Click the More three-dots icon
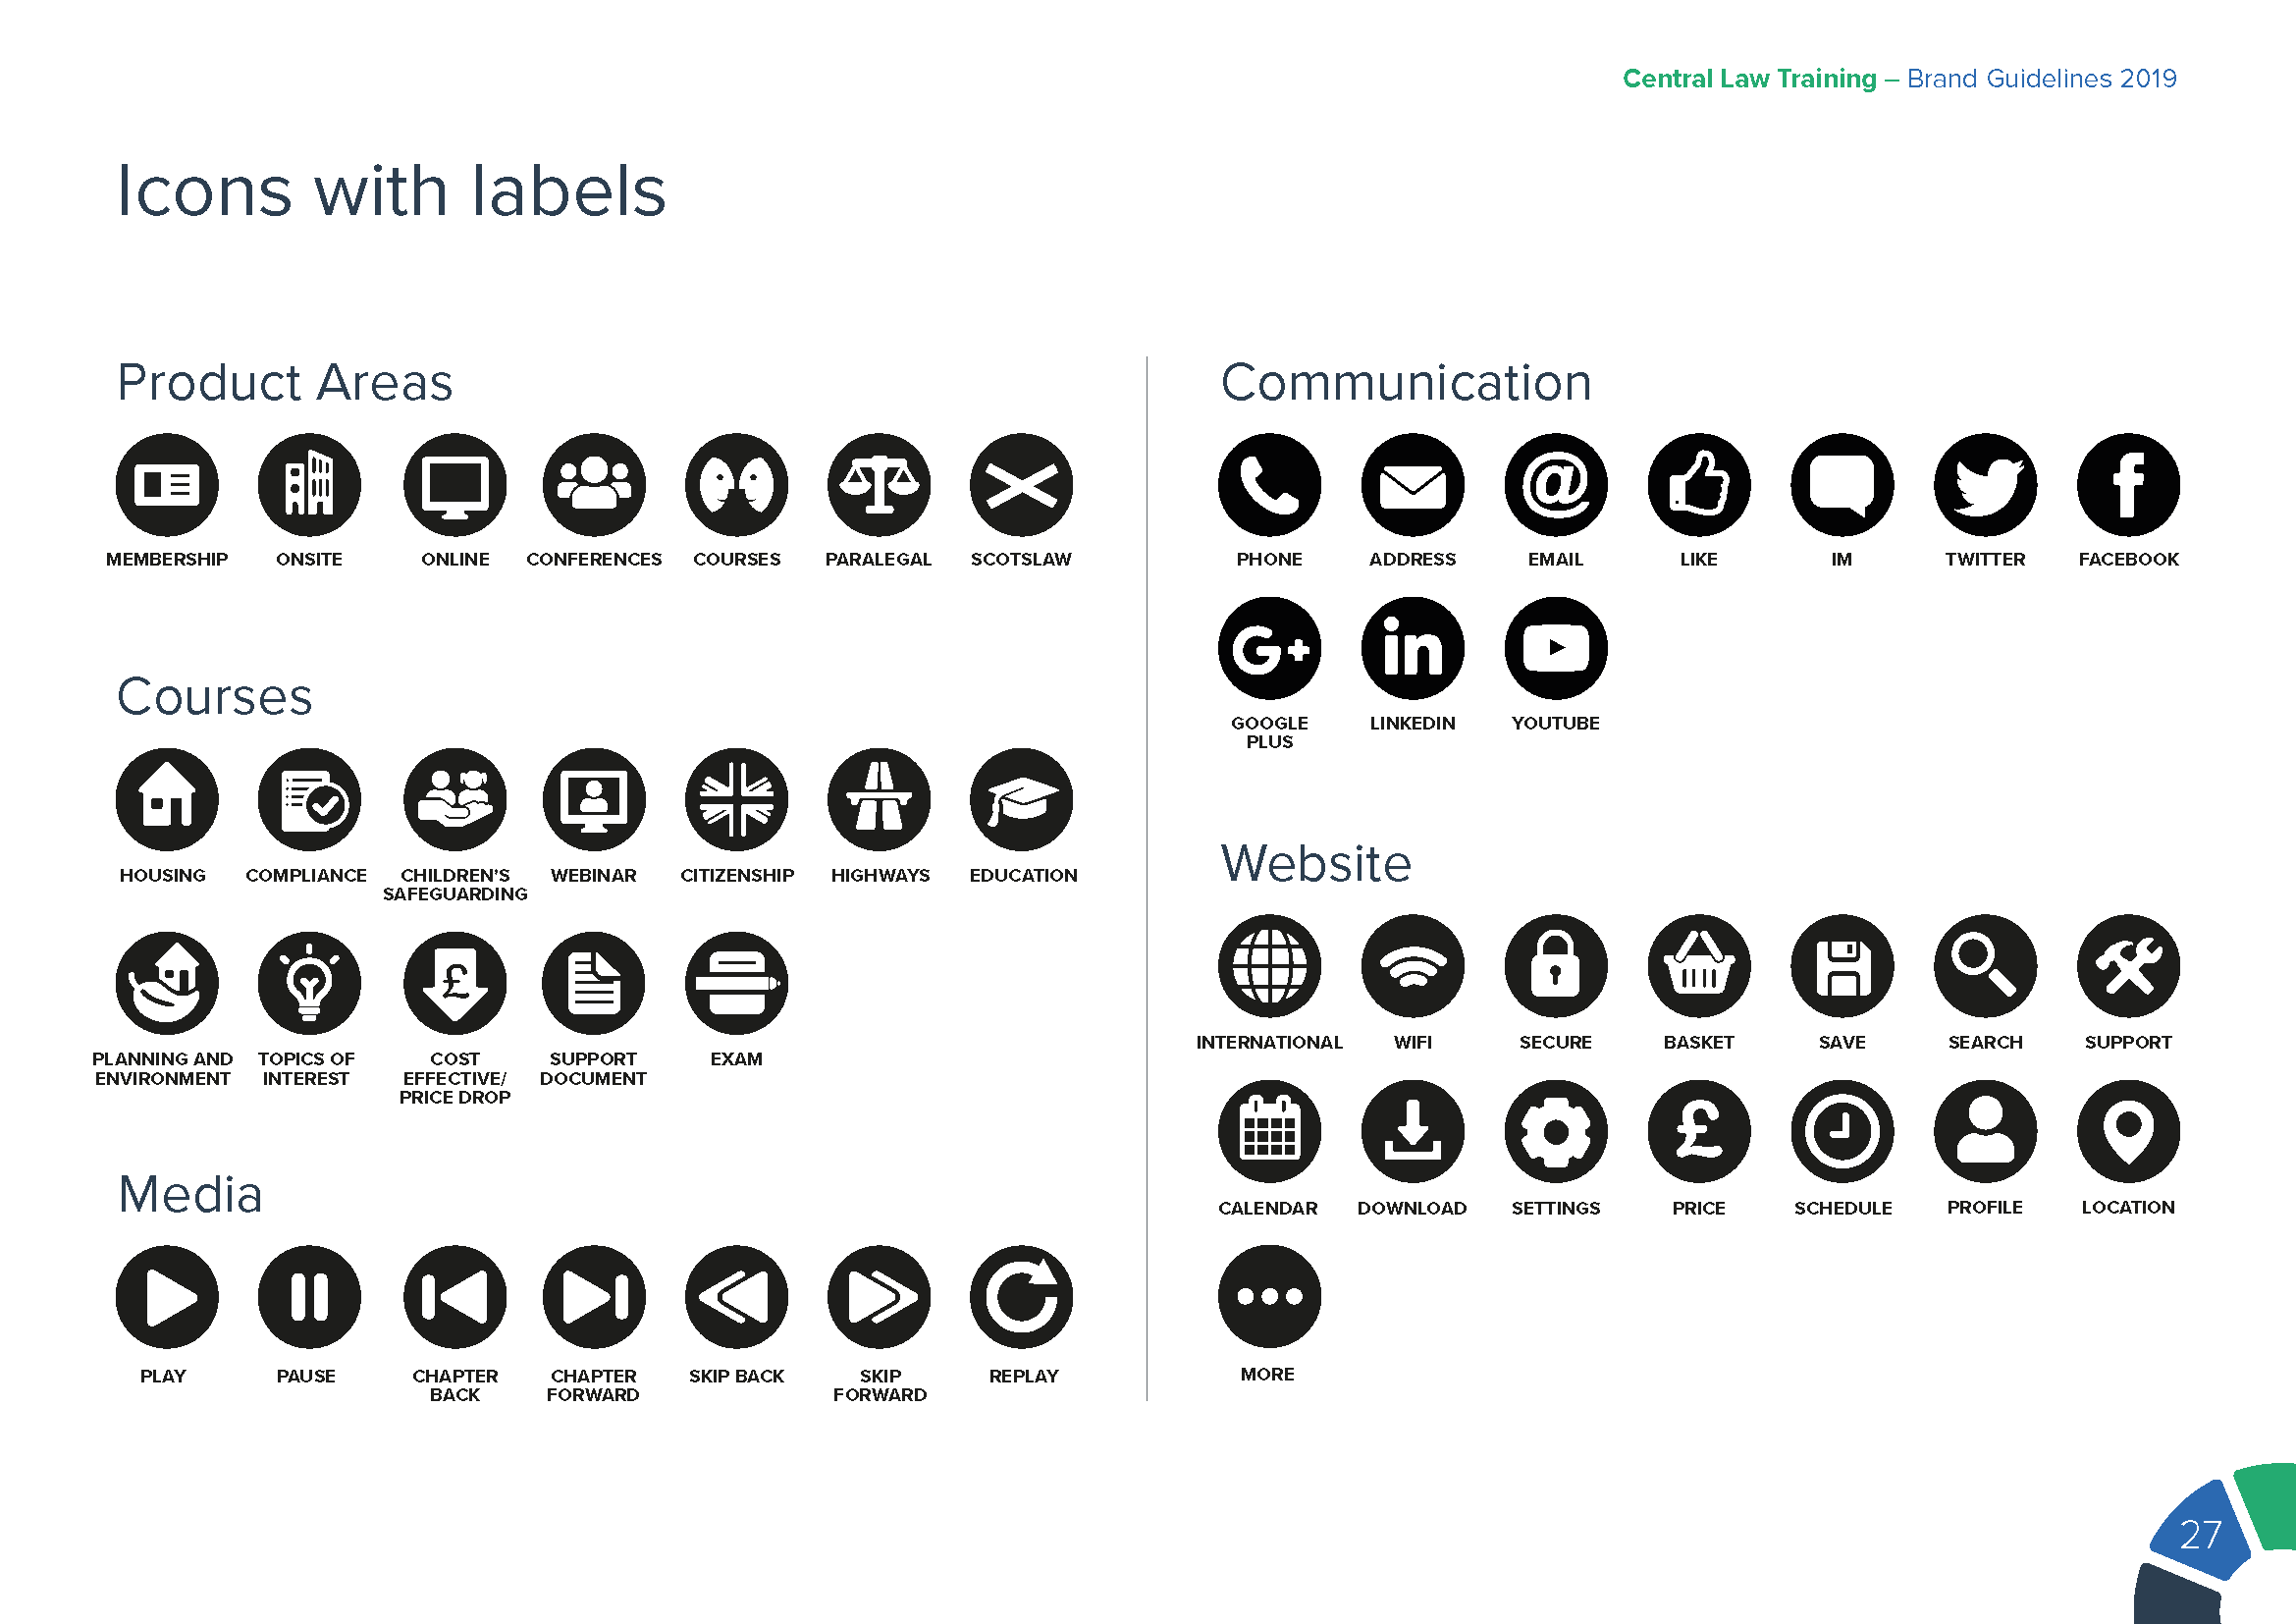The image size is (2296, 1624). (x=1269, y=1297)
